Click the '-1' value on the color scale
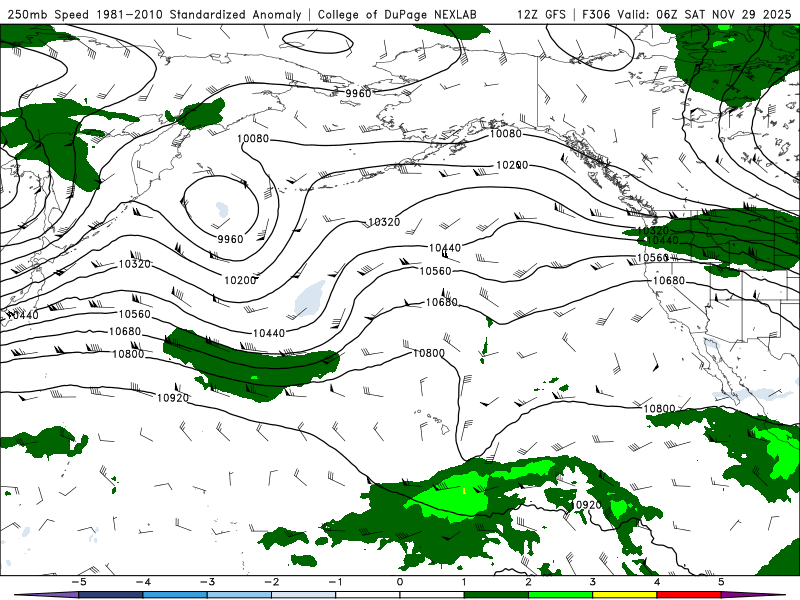800x600 pixels. coord(335,582)
